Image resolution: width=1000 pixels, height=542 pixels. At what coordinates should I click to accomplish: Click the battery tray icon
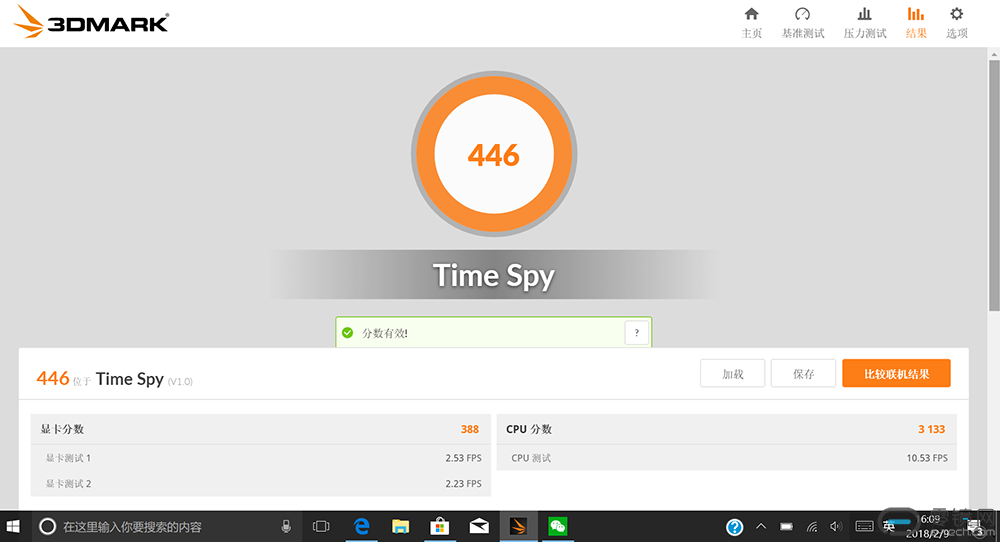786,527
